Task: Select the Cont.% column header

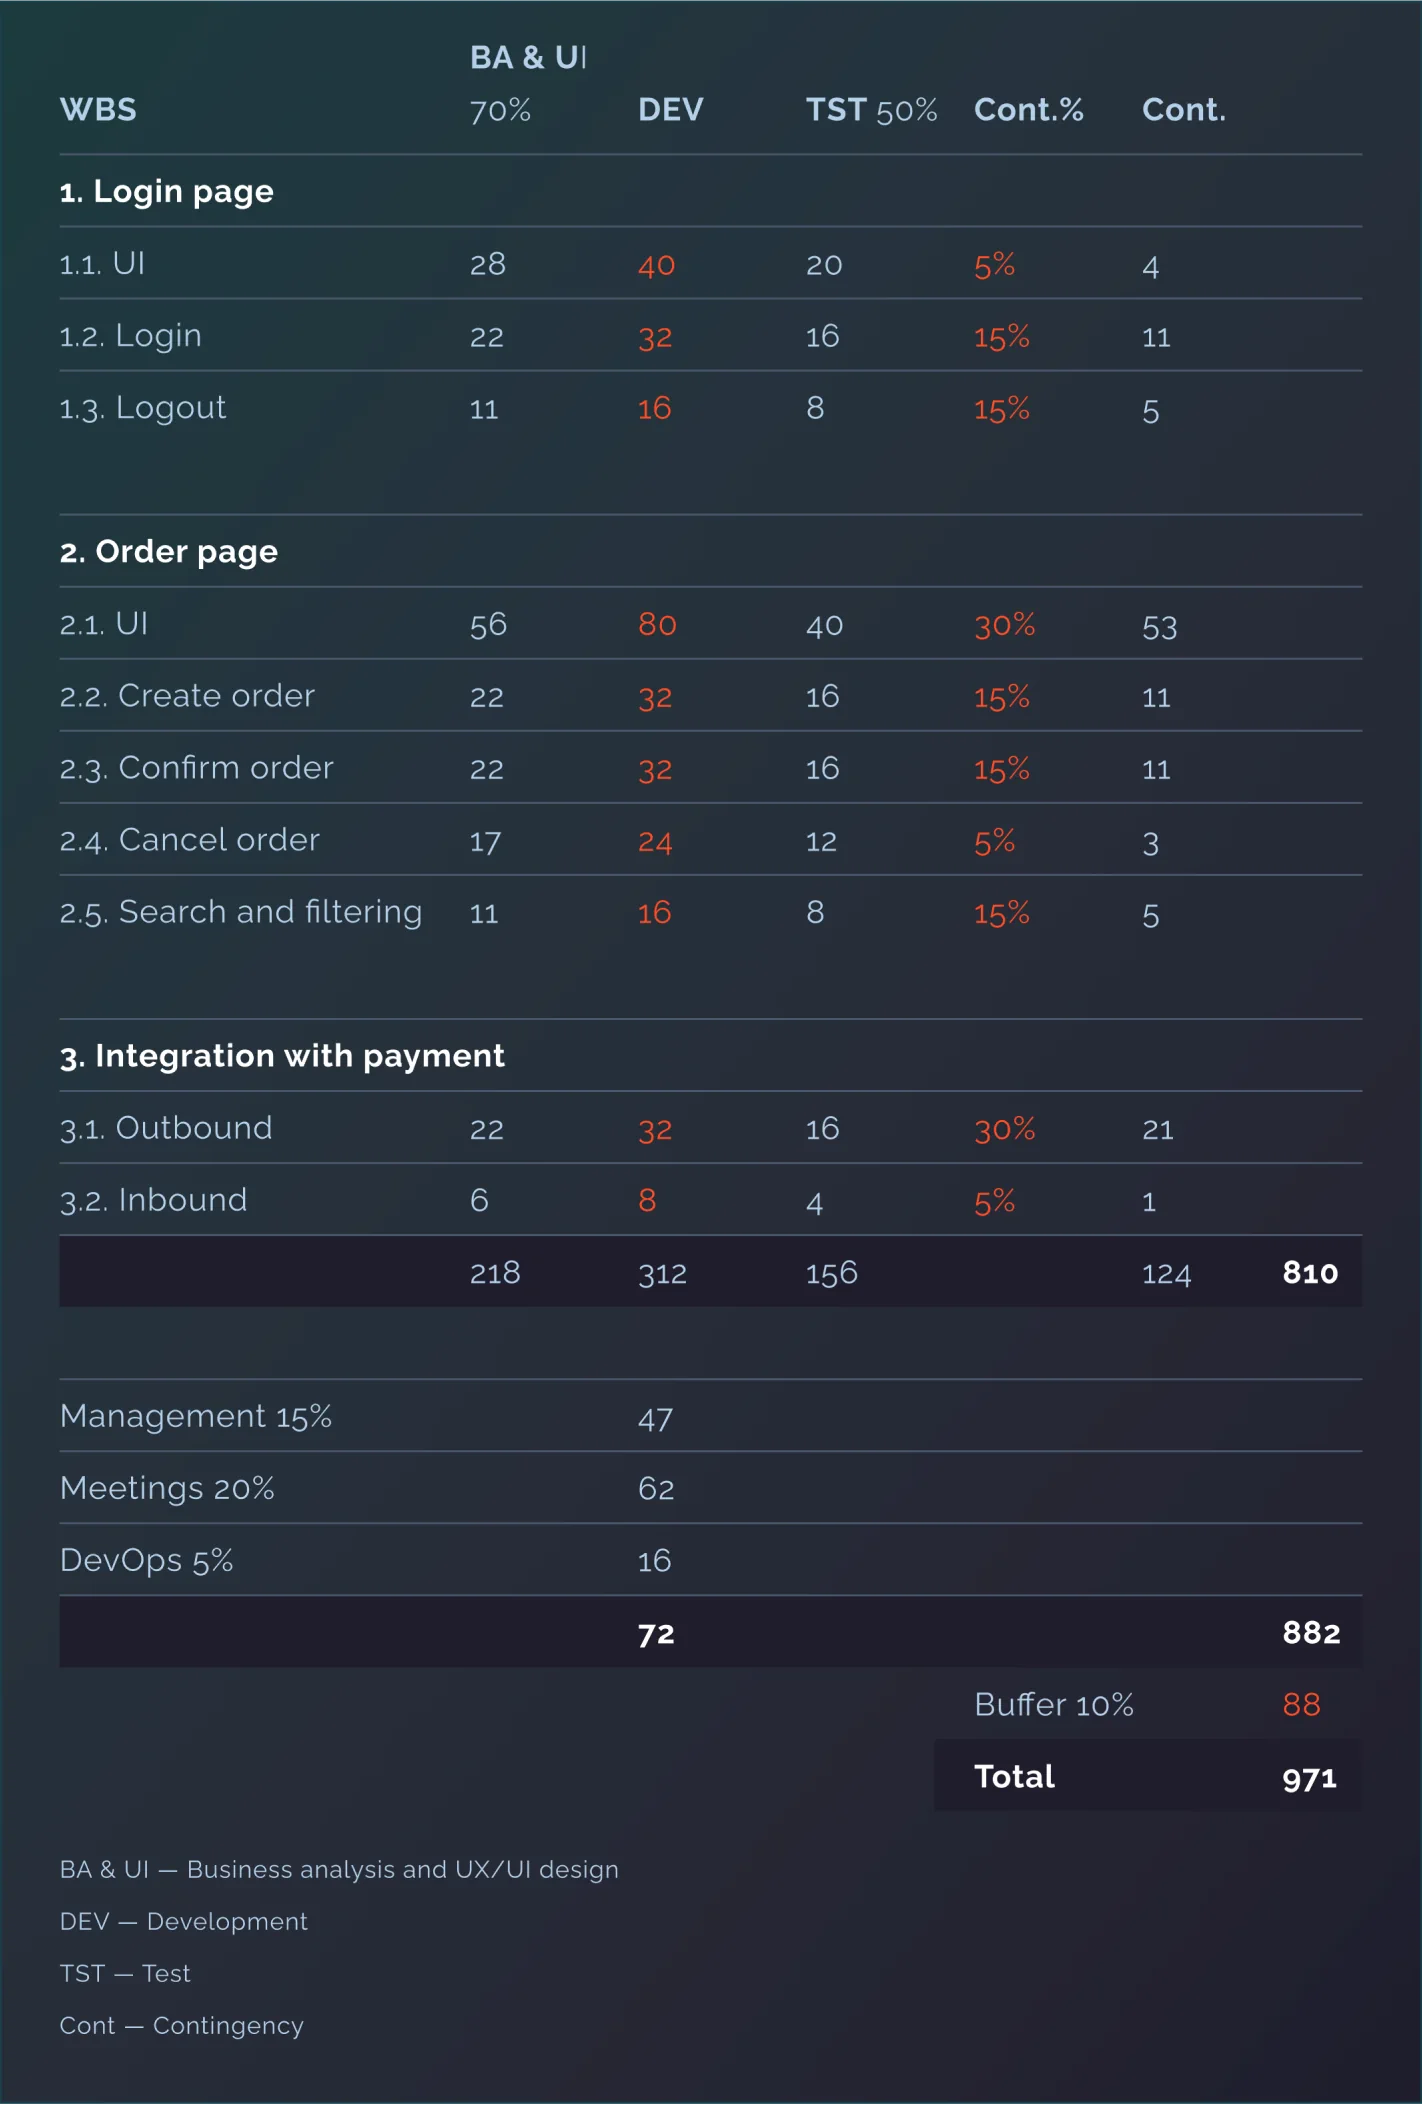Action: (x=1028, y=109)
